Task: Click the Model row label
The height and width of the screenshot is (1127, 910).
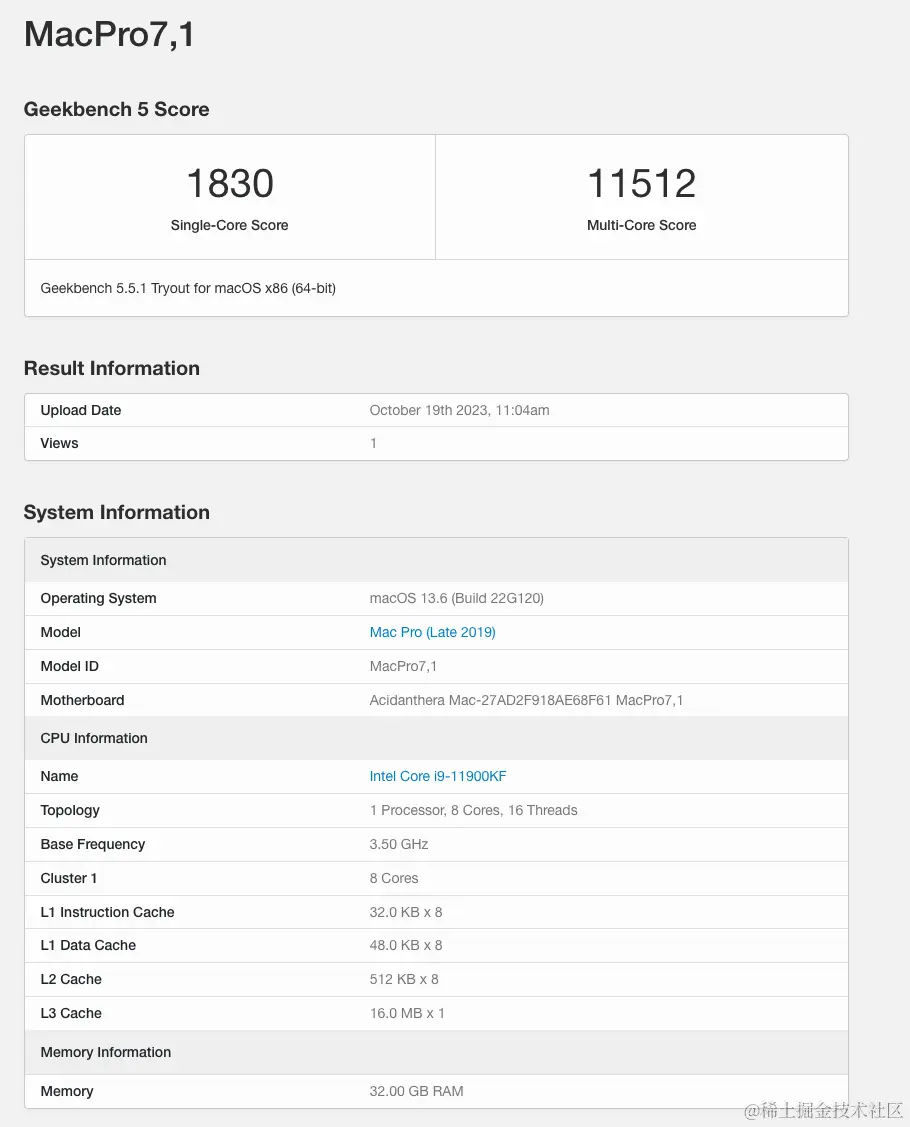Action: point(60,632)
